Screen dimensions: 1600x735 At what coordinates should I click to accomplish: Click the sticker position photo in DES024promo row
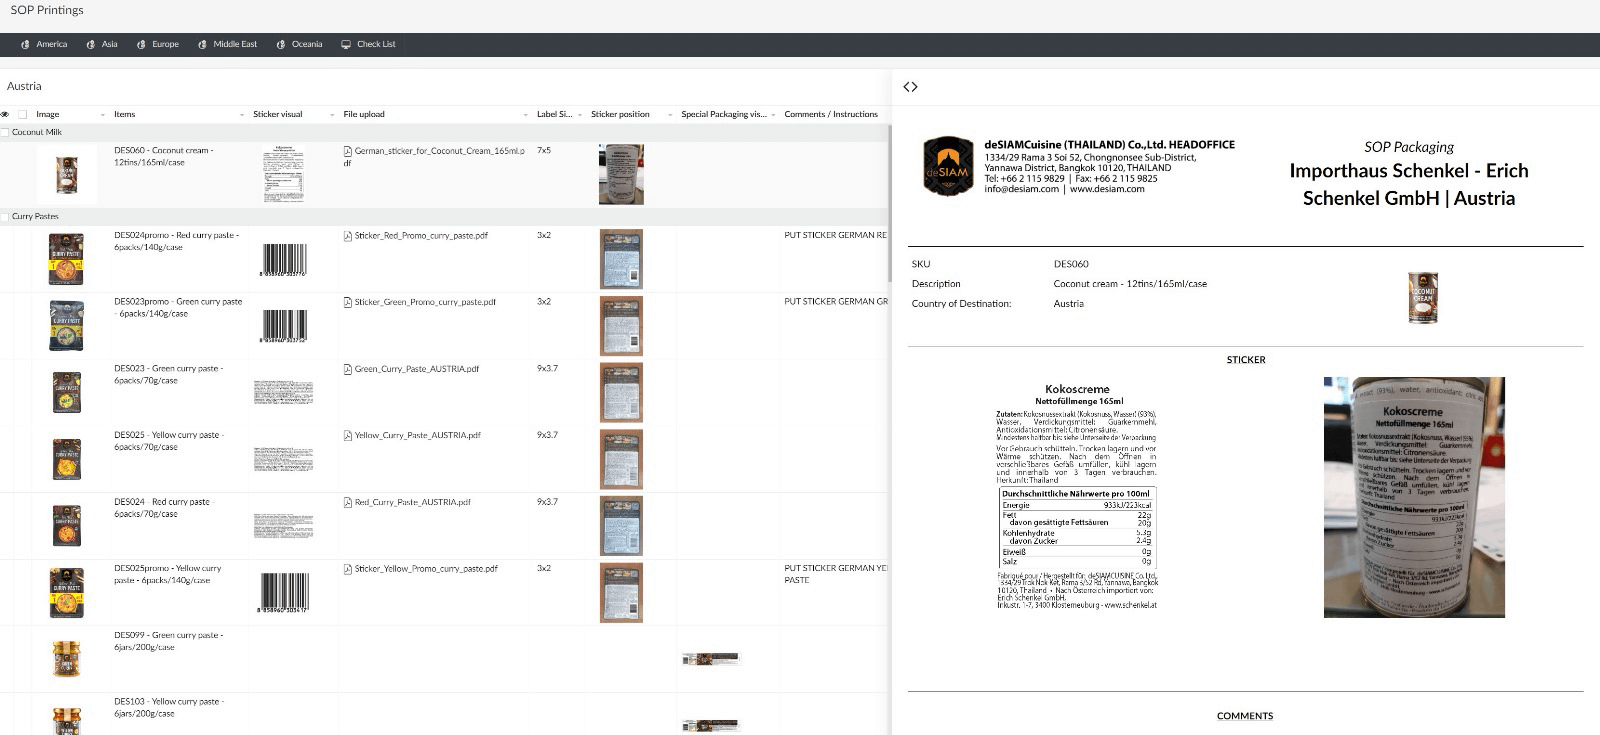(x=621, y=259)
